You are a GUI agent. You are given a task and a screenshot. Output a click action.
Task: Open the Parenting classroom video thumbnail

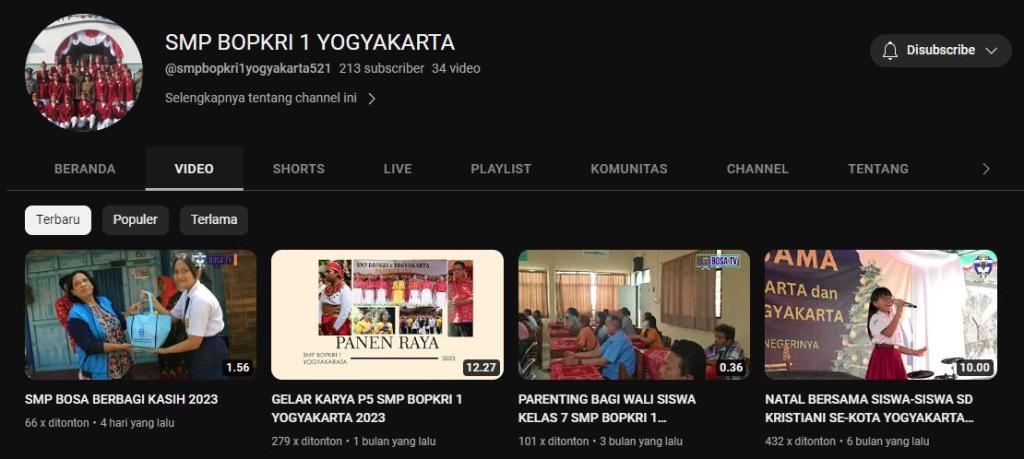634,315
